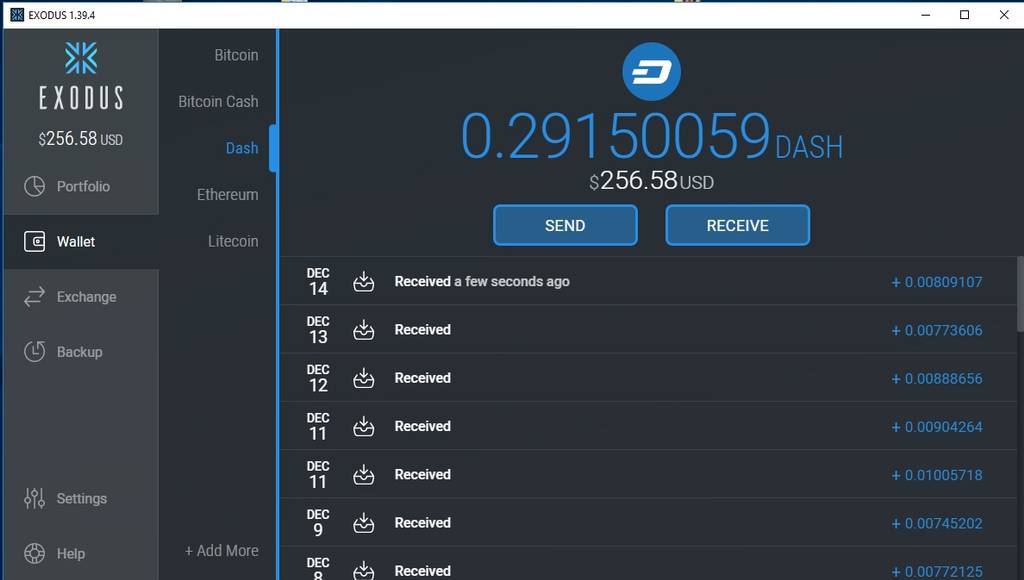The image size is (1024, 580).
Task: Select Litecoin in the asset list
Action: [x=233, y=241]
